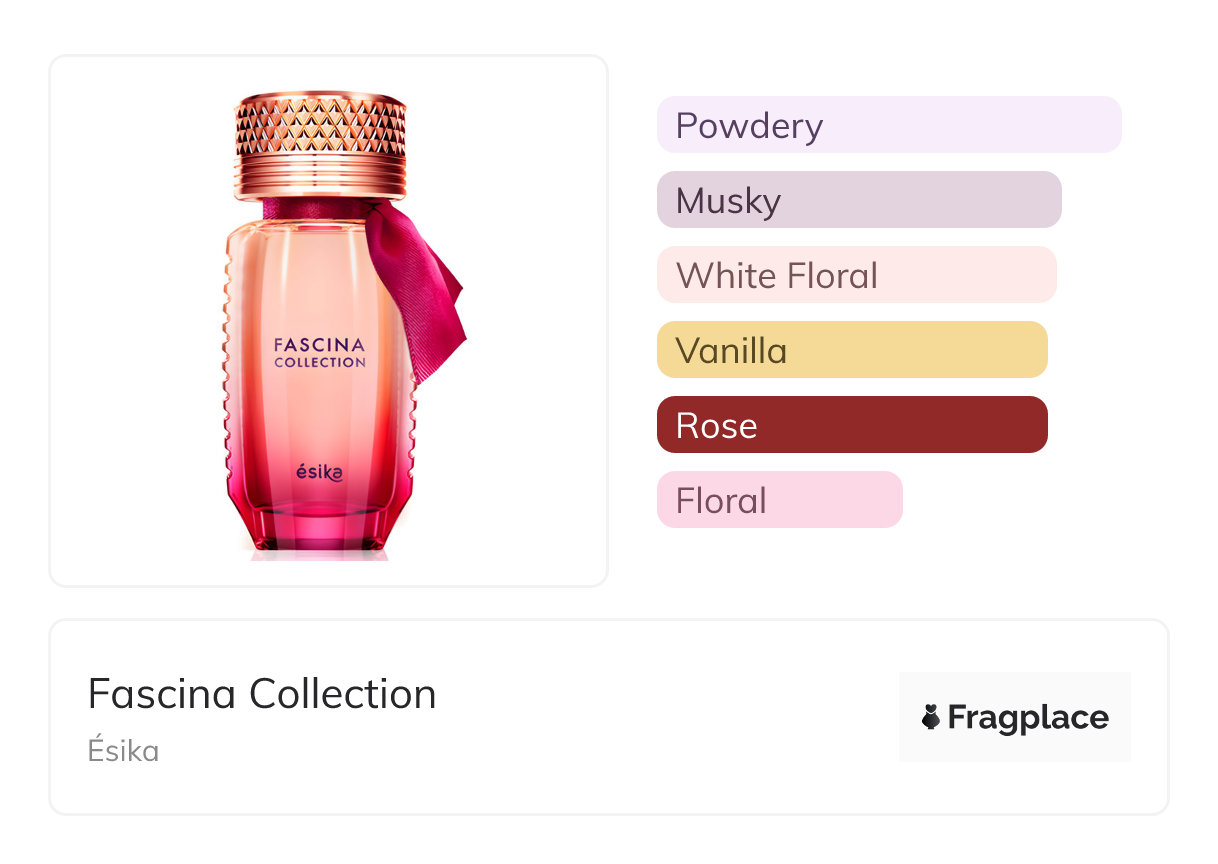Click the FASCINA text printed on the bottle
The height and width of the screenshot is (864, 1218).
(319, 345)
